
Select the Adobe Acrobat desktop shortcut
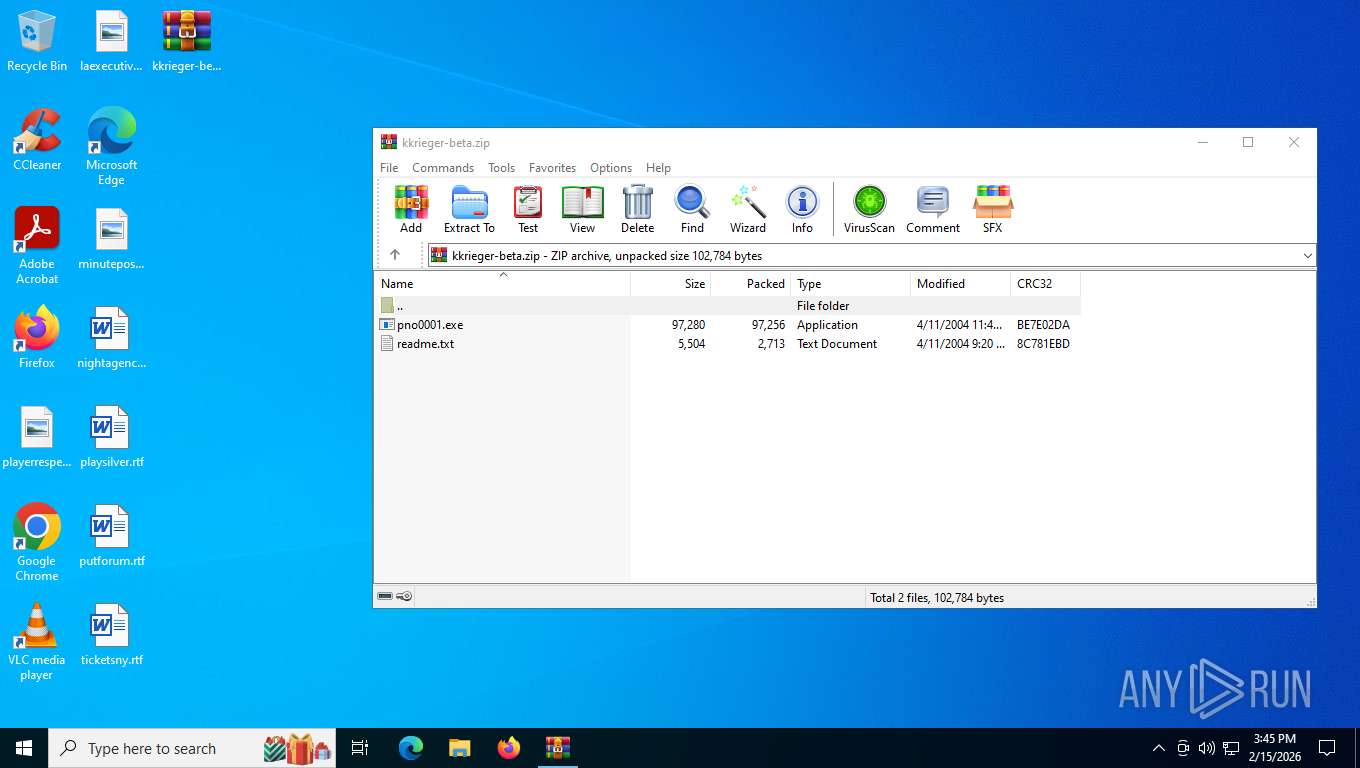coord(37,246)
